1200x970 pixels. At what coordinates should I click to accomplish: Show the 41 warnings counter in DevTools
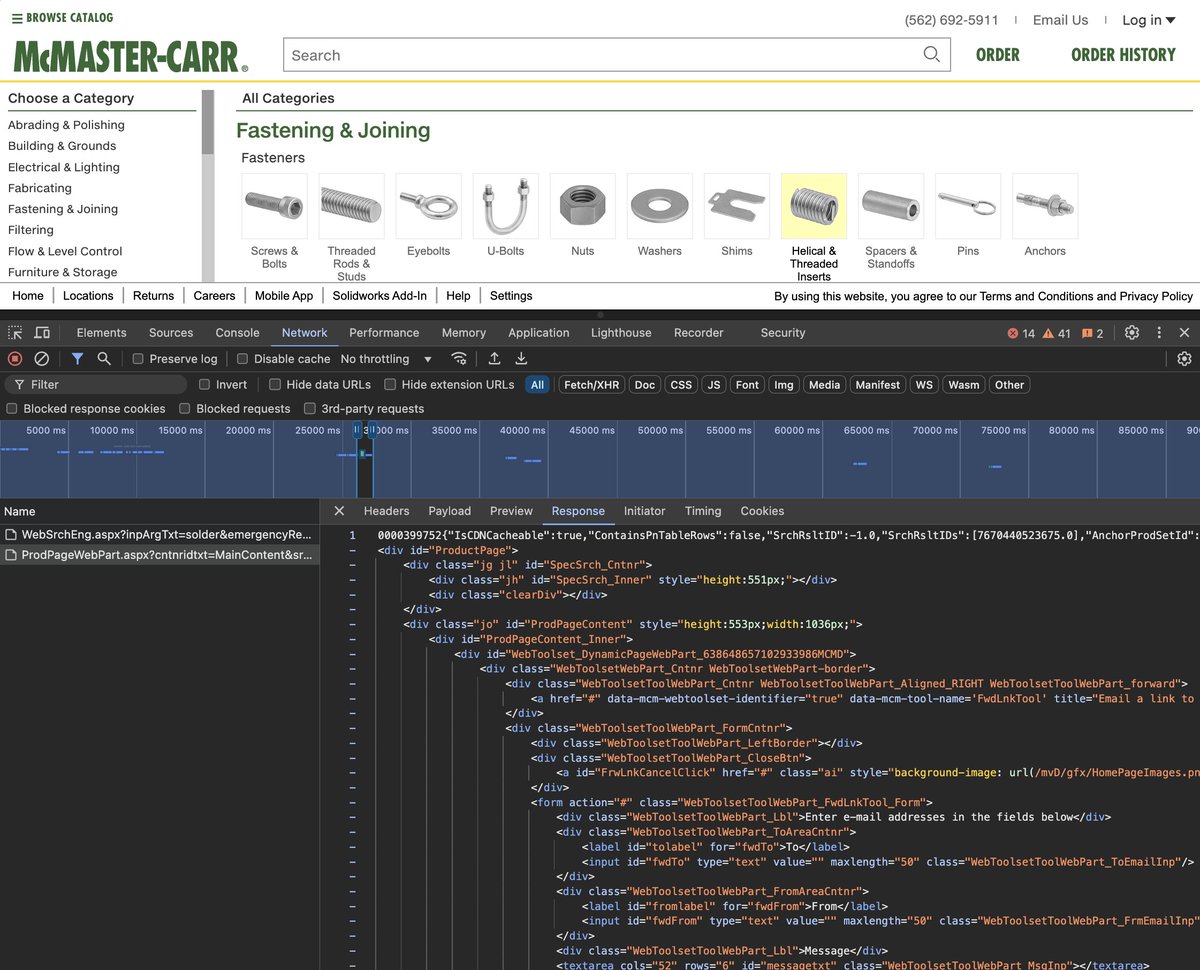(1057, 333)
